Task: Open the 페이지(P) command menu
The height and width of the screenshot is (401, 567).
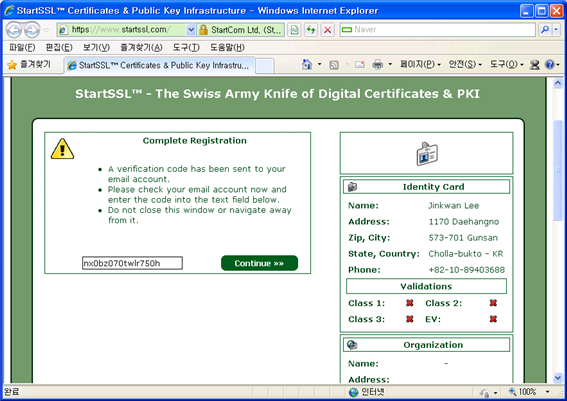Action: coord(420,65)
